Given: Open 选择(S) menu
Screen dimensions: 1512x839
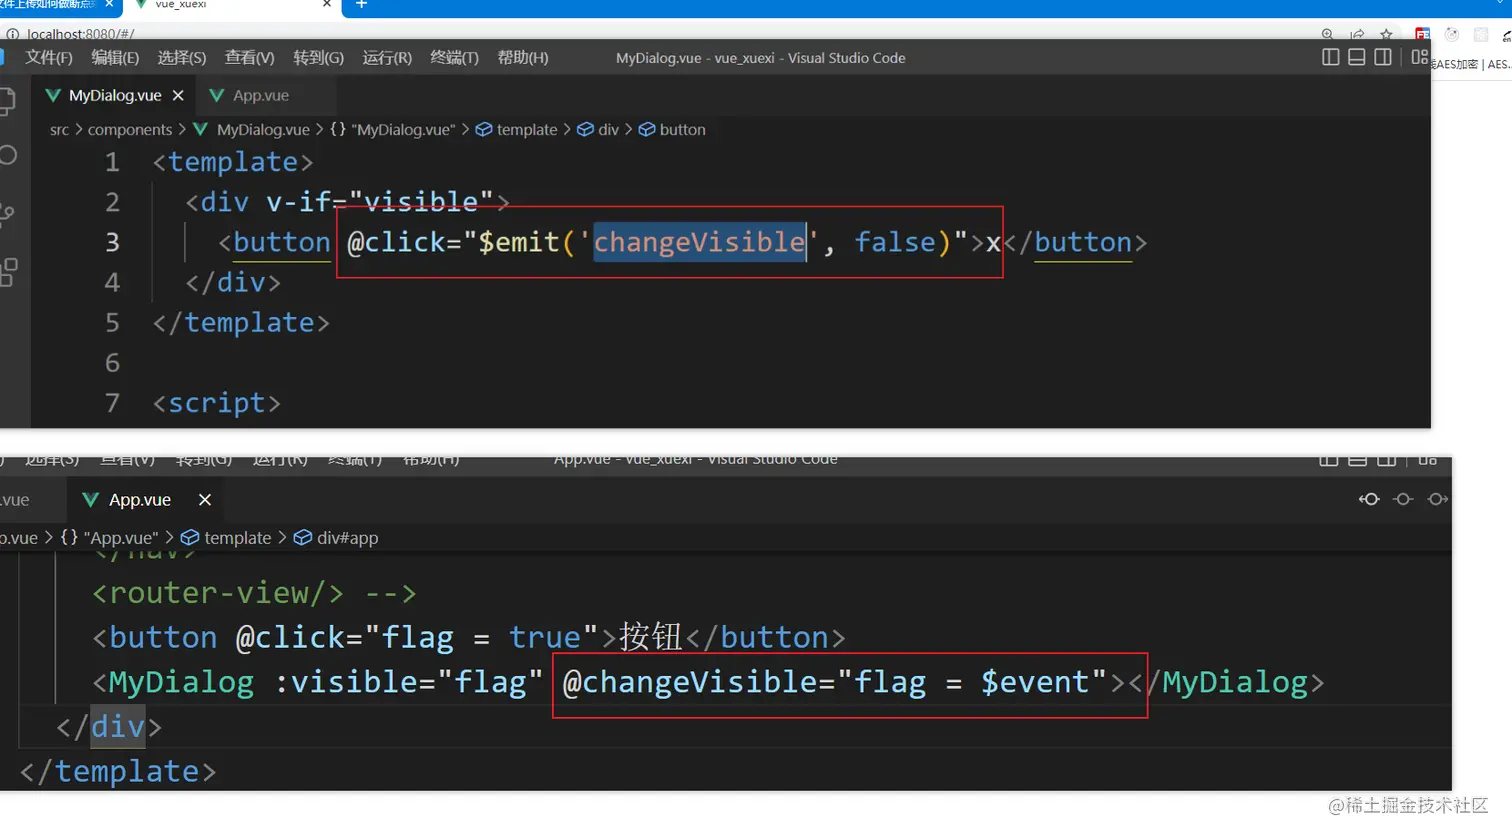Looking at the screenshot, I should point(182,57).
